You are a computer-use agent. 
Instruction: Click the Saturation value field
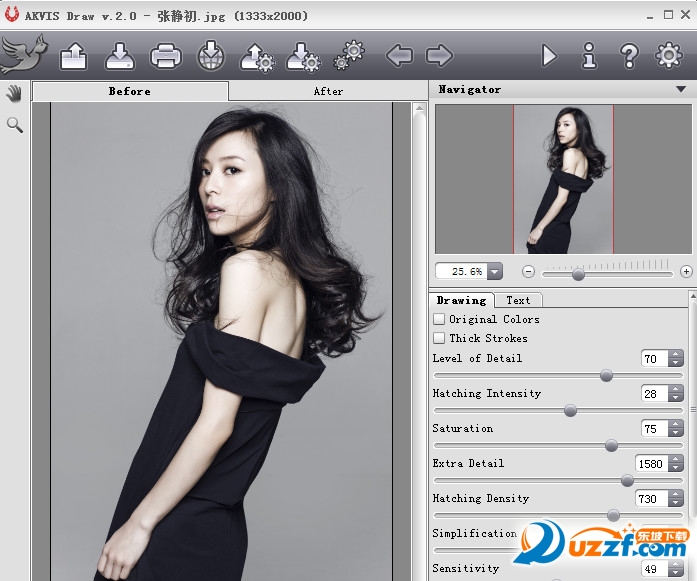(655, 429)
